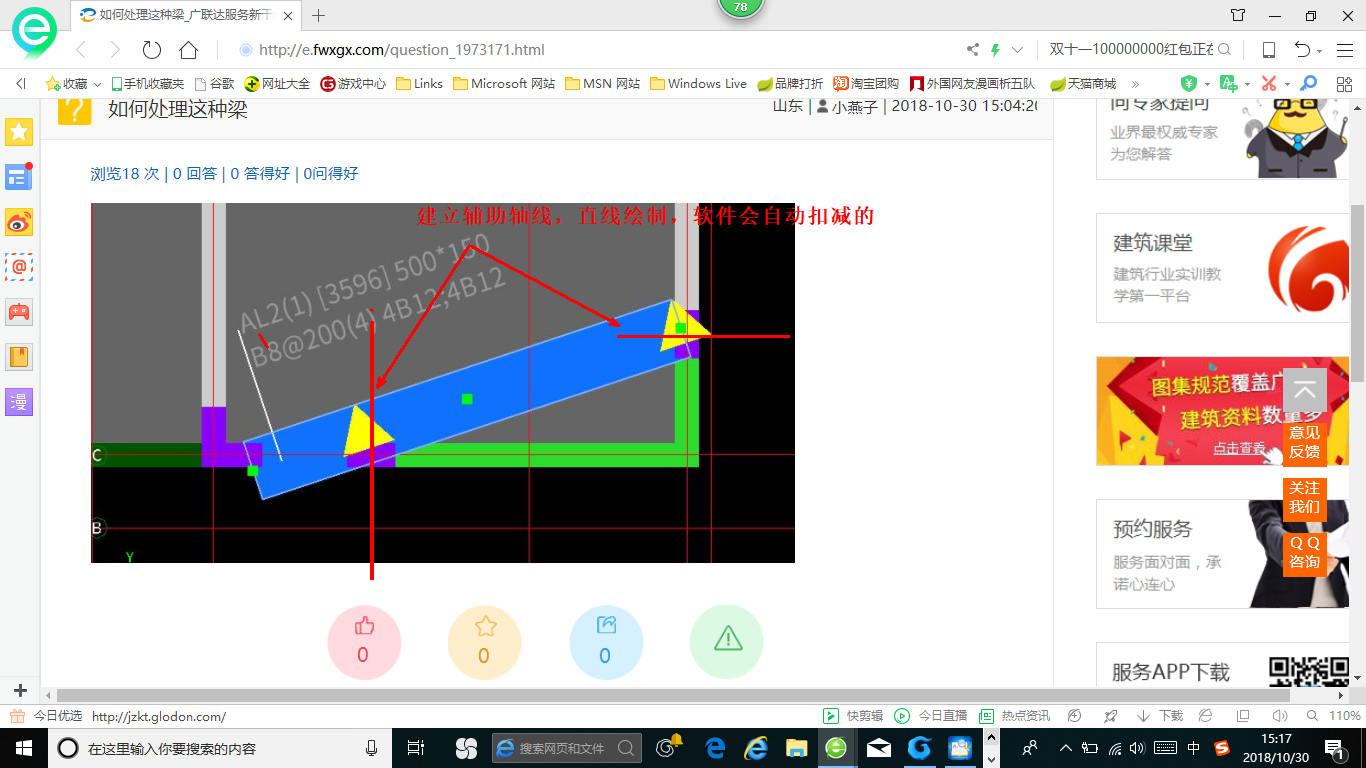1366x768 pixels.
Task: Click the red scissors screenshot icon
Action: point(1269,84)
